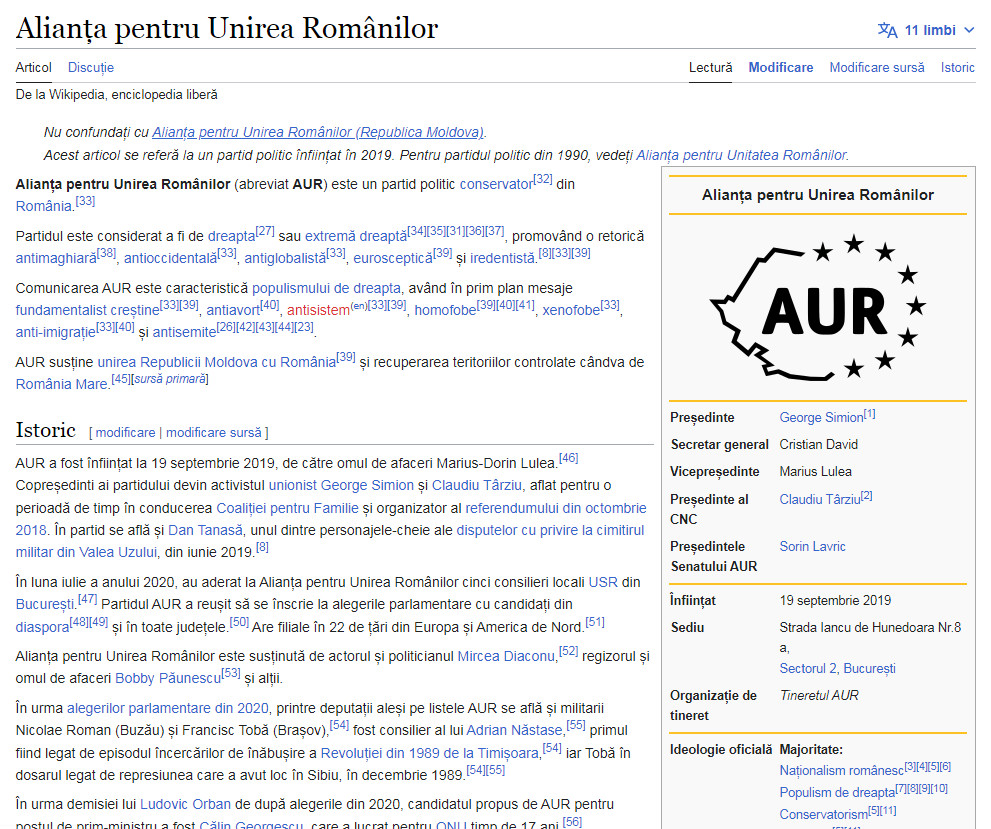Jump to citation [32] after conservator

[543, 179]
